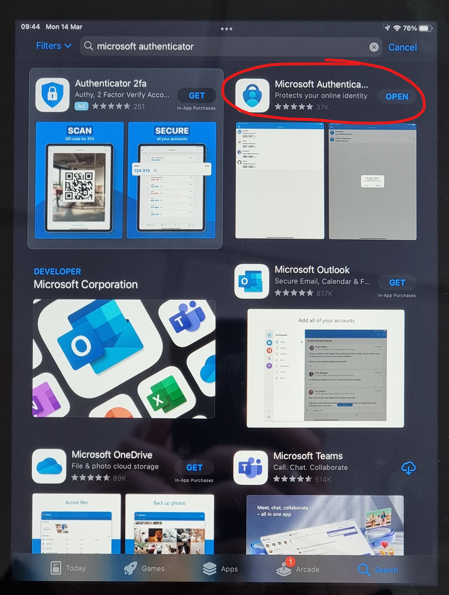Tap the Microsoft Teams app icon
The width and height of the screenshot is (449, 595).
pyautogui.click(x=250, y=468)
